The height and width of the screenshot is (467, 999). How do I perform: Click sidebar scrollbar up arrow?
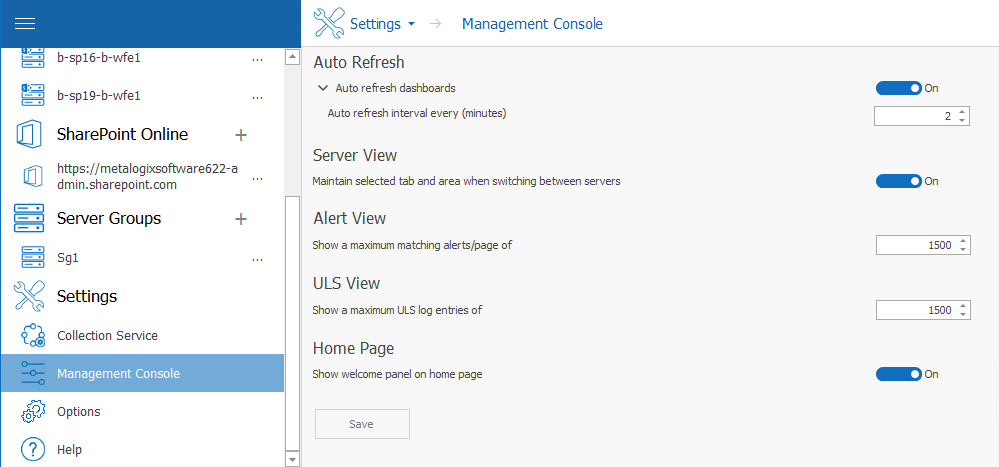tap(292, 57)
